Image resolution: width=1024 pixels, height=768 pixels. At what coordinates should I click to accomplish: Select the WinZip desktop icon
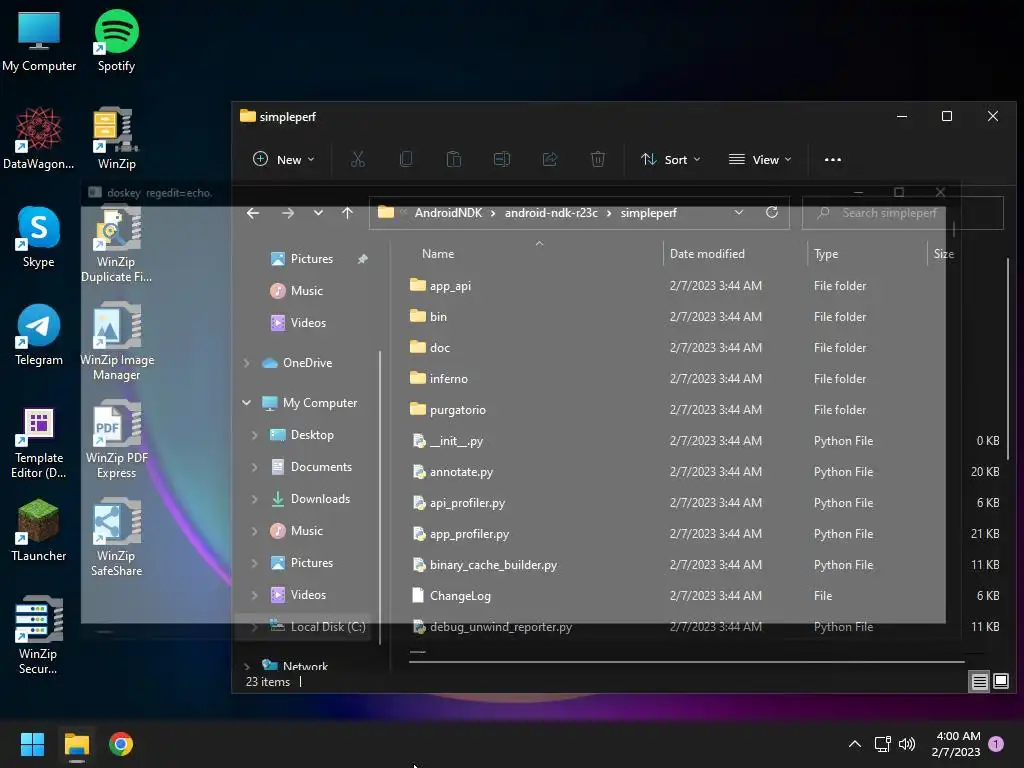coord(116,138)
